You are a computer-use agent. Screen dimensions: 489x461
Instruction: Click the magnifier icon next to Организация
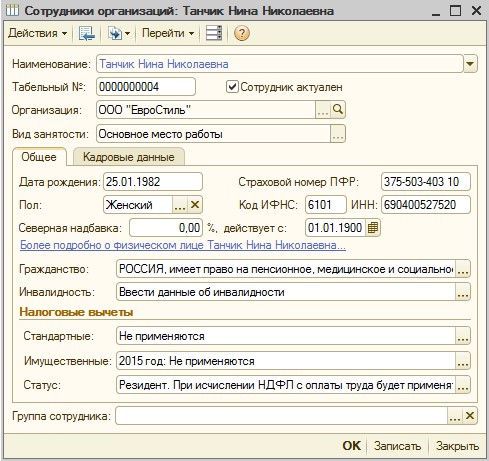point(338,110)
